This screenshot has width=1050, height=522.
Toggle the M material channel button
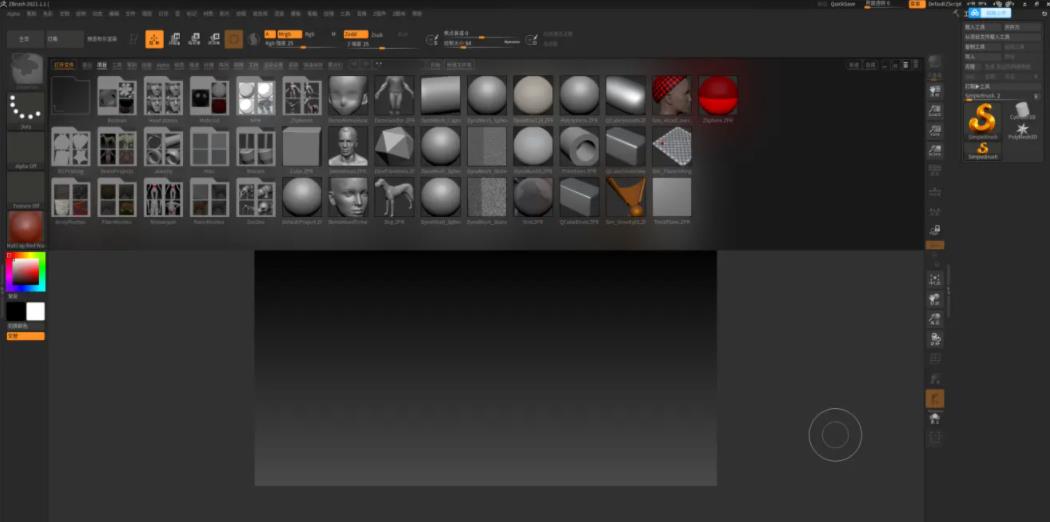point(334,34)
